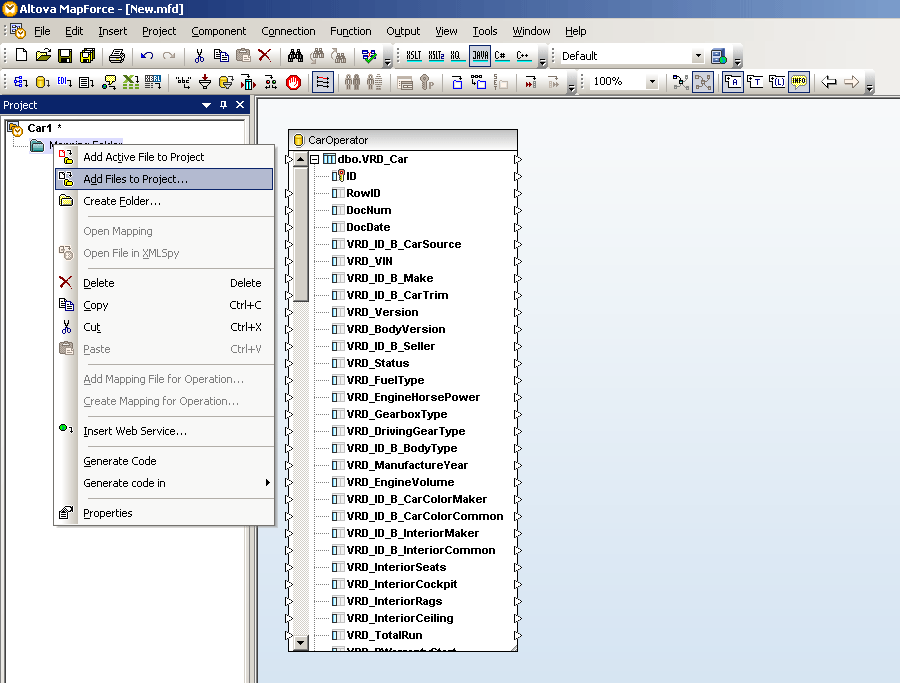Click the Insert Web Service Function icon
900x683 pixels.
[108, 82]
